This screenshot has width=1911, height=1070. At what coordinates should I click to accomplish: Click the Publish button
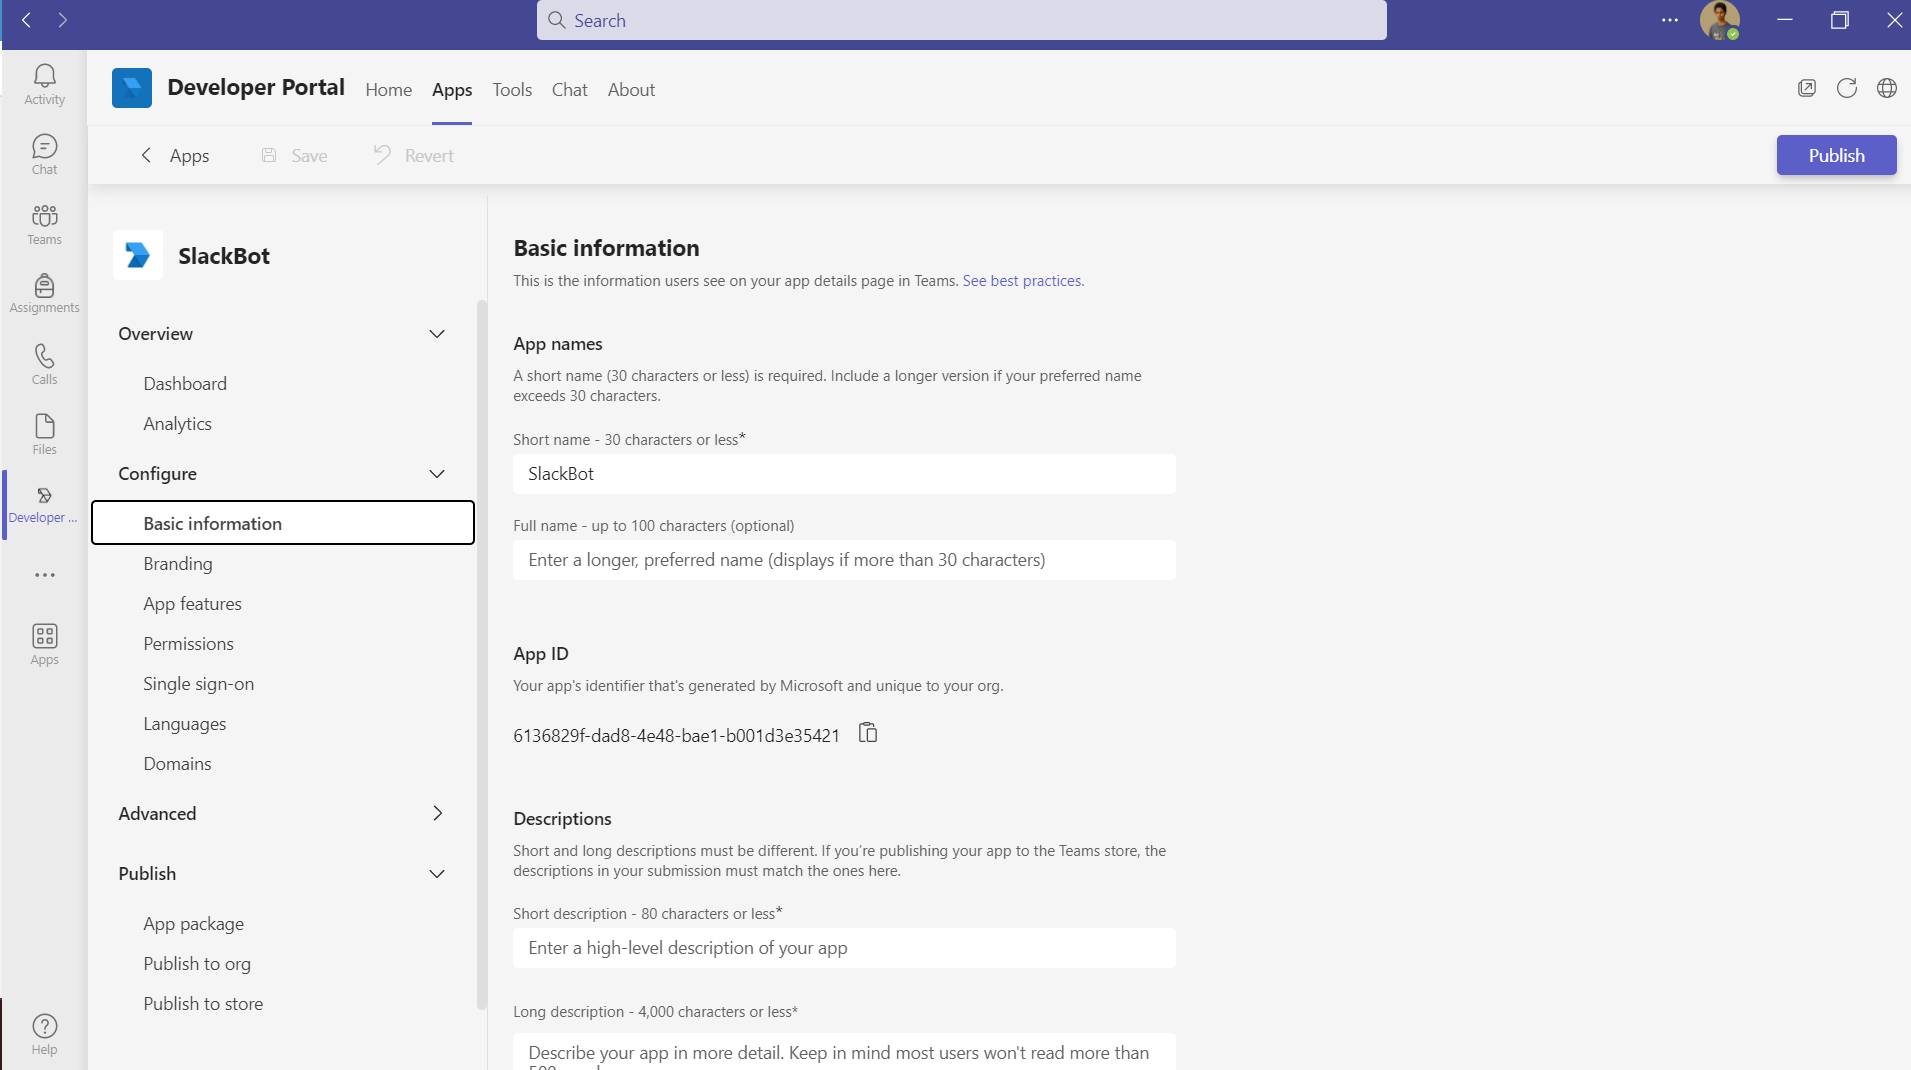[x=1835, y=155]
